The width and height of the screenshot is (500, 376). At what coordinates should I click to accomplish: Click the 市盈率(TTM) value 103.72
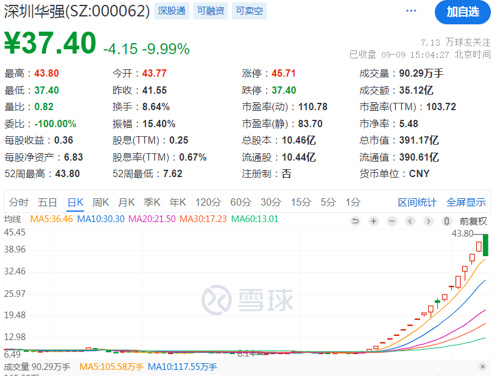coord(441,107)
